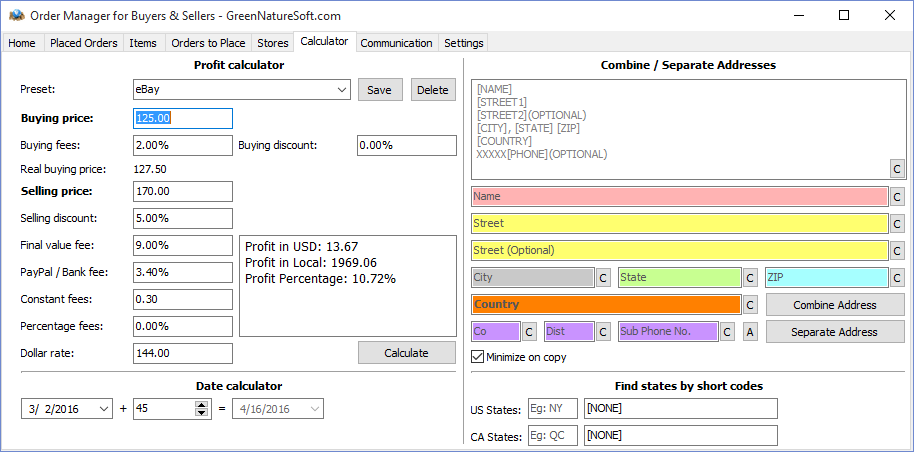Go to the Items tab
This screenshot has height=452, width=914.
coord(143,43)
